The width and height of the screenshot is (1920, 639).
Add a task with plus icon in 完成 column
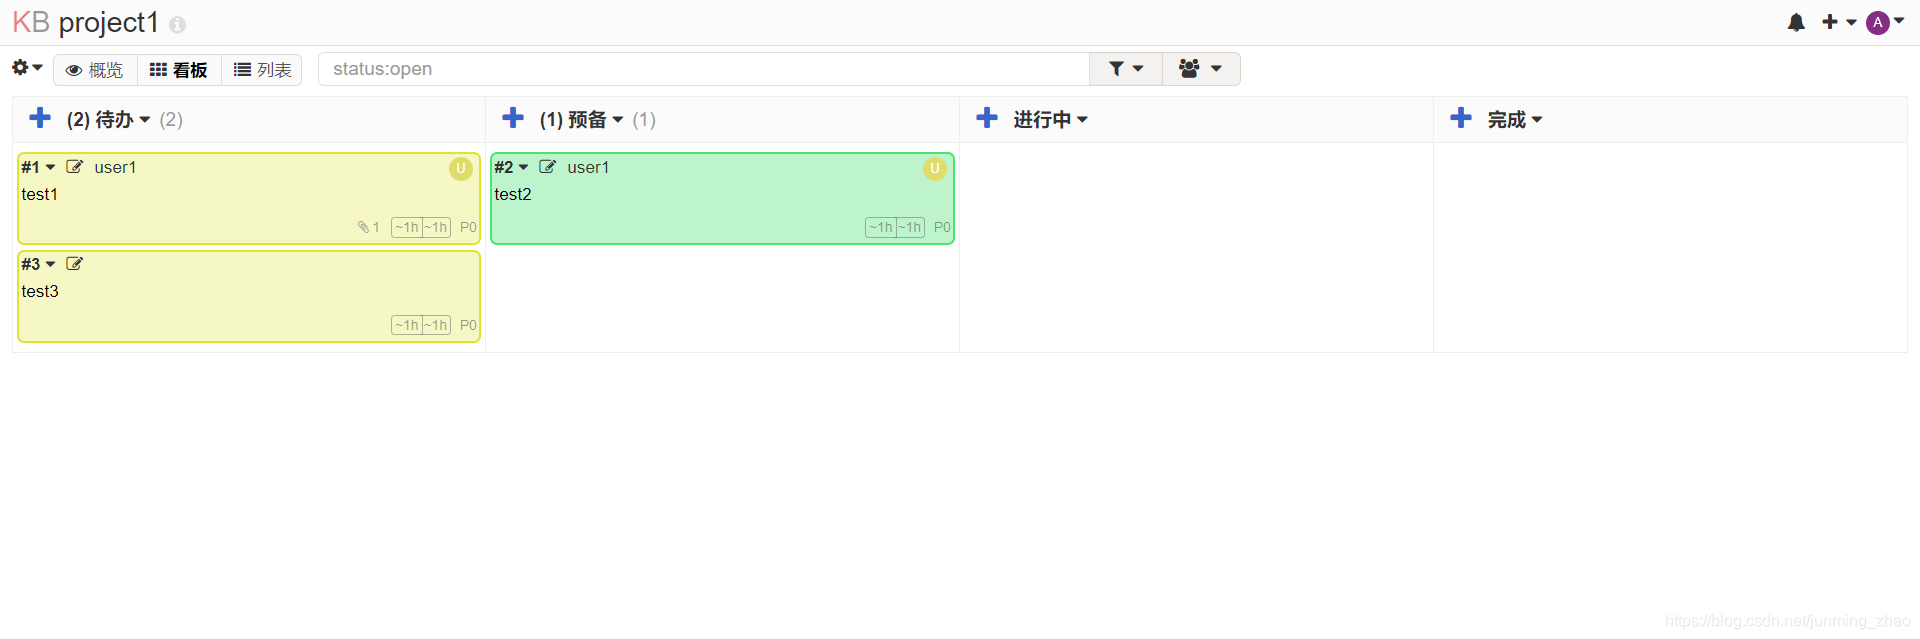(1461, 118)
